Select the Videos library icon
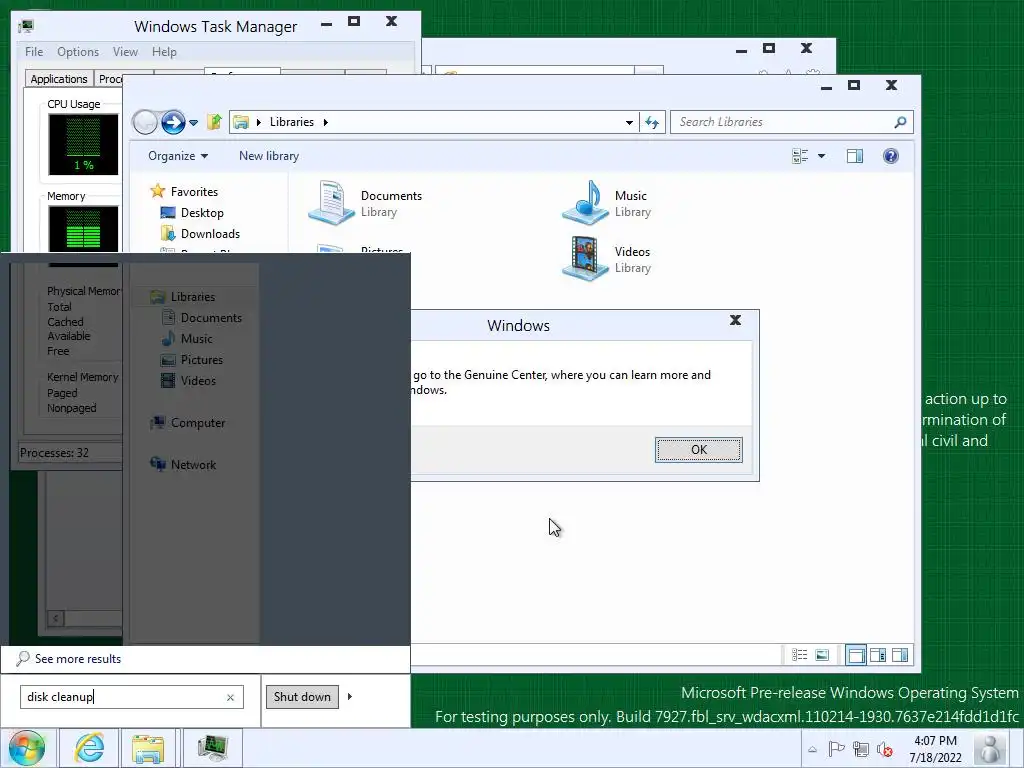This screenshot has height=768, width=1024. [585, 259]
